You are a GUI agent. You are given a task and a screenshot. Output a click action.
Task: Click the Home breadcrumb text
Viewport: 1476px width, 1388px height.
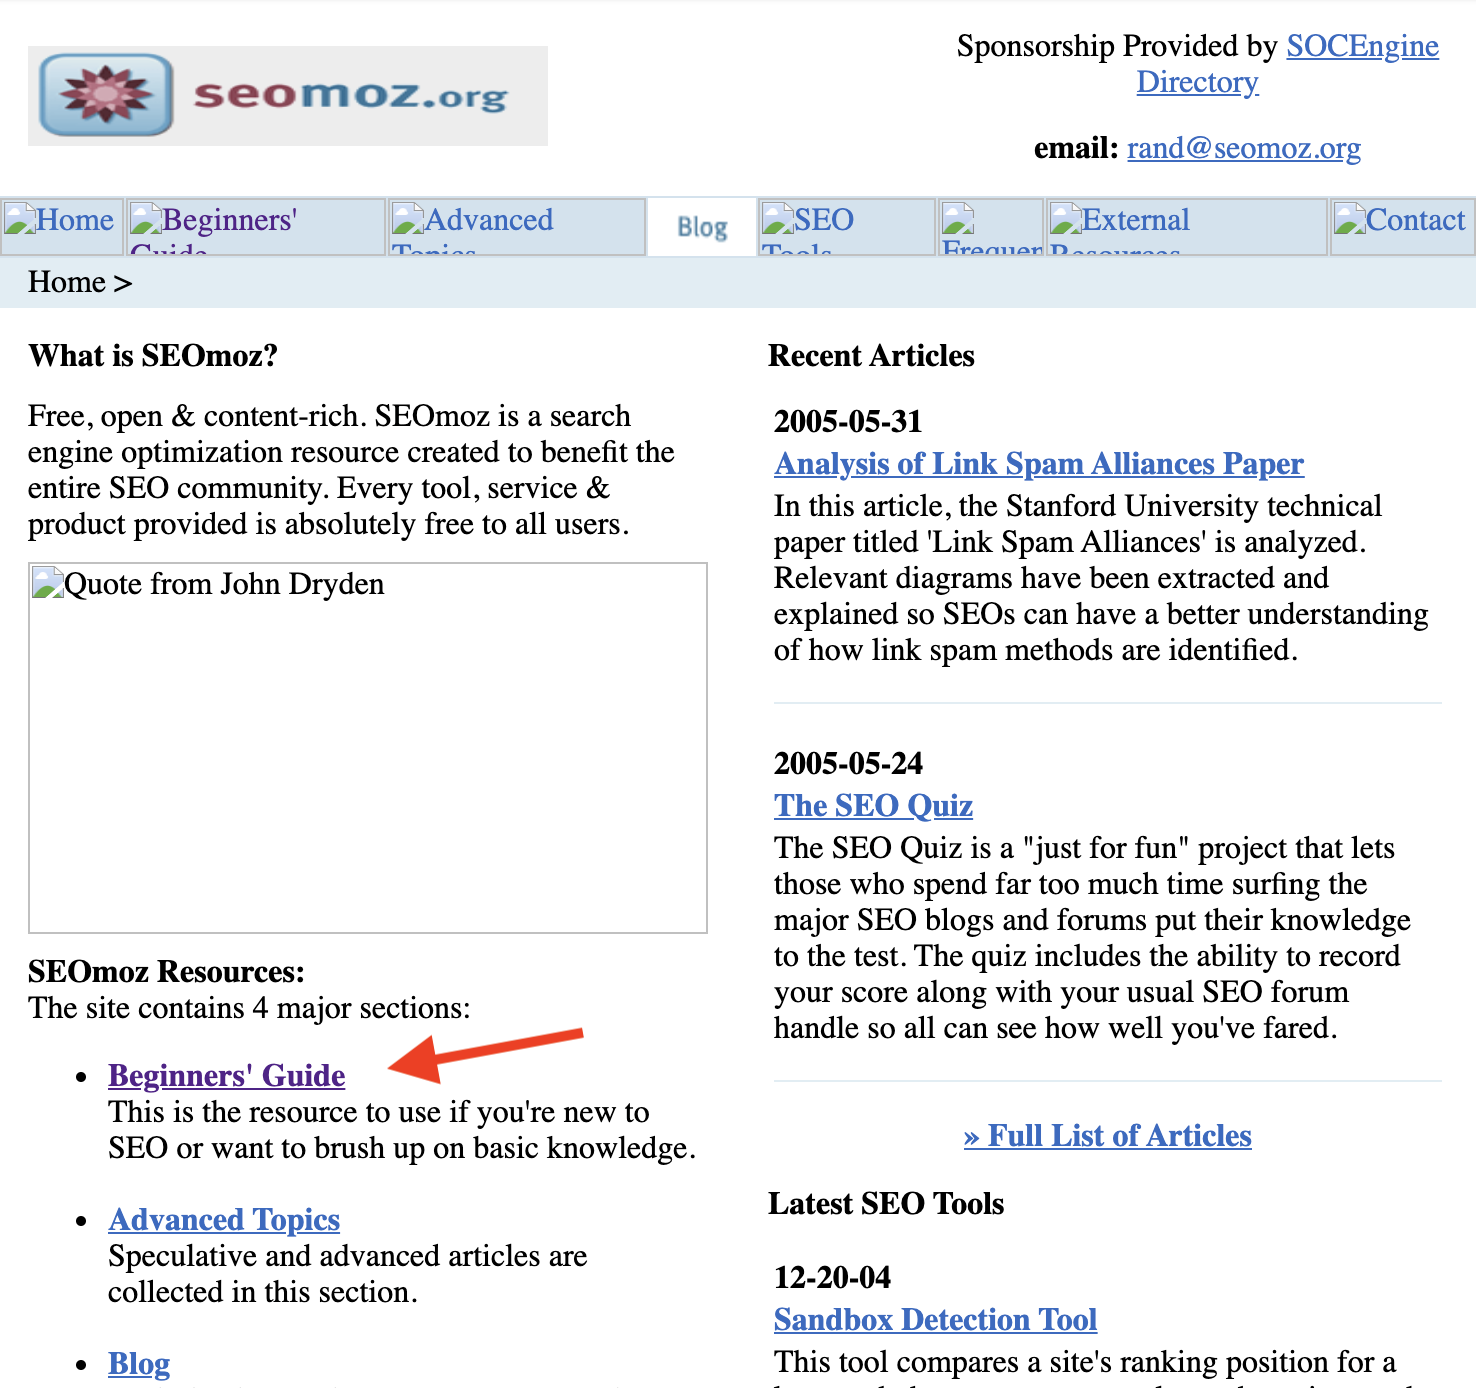pyautogui.click(x=67, y=282)
